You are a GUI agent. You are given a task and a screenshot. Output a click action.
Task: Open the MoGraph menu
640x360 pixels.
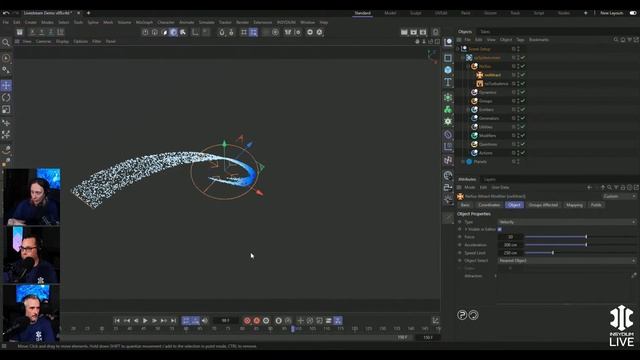click(144, 22)
